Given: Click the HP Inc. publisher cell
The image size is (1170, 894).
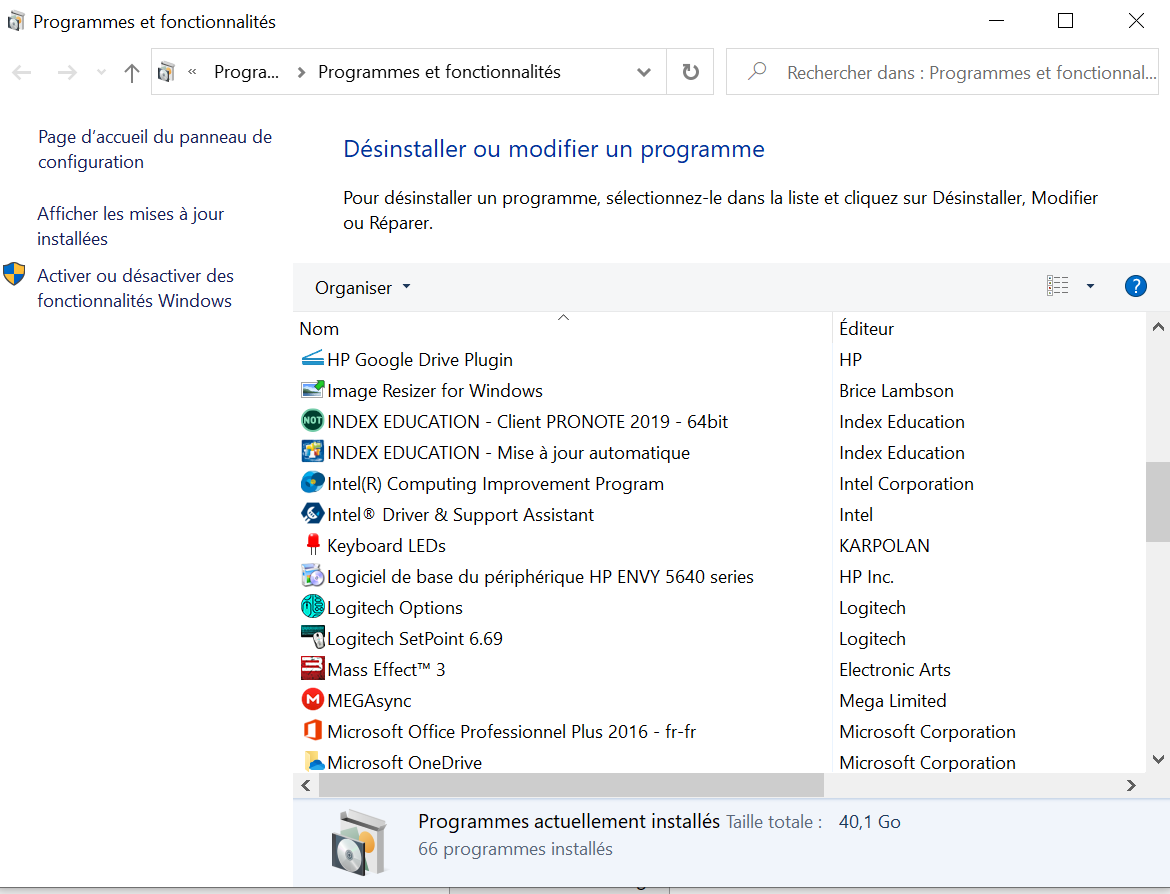Looking at the screenshot, I should click(866, 576).
